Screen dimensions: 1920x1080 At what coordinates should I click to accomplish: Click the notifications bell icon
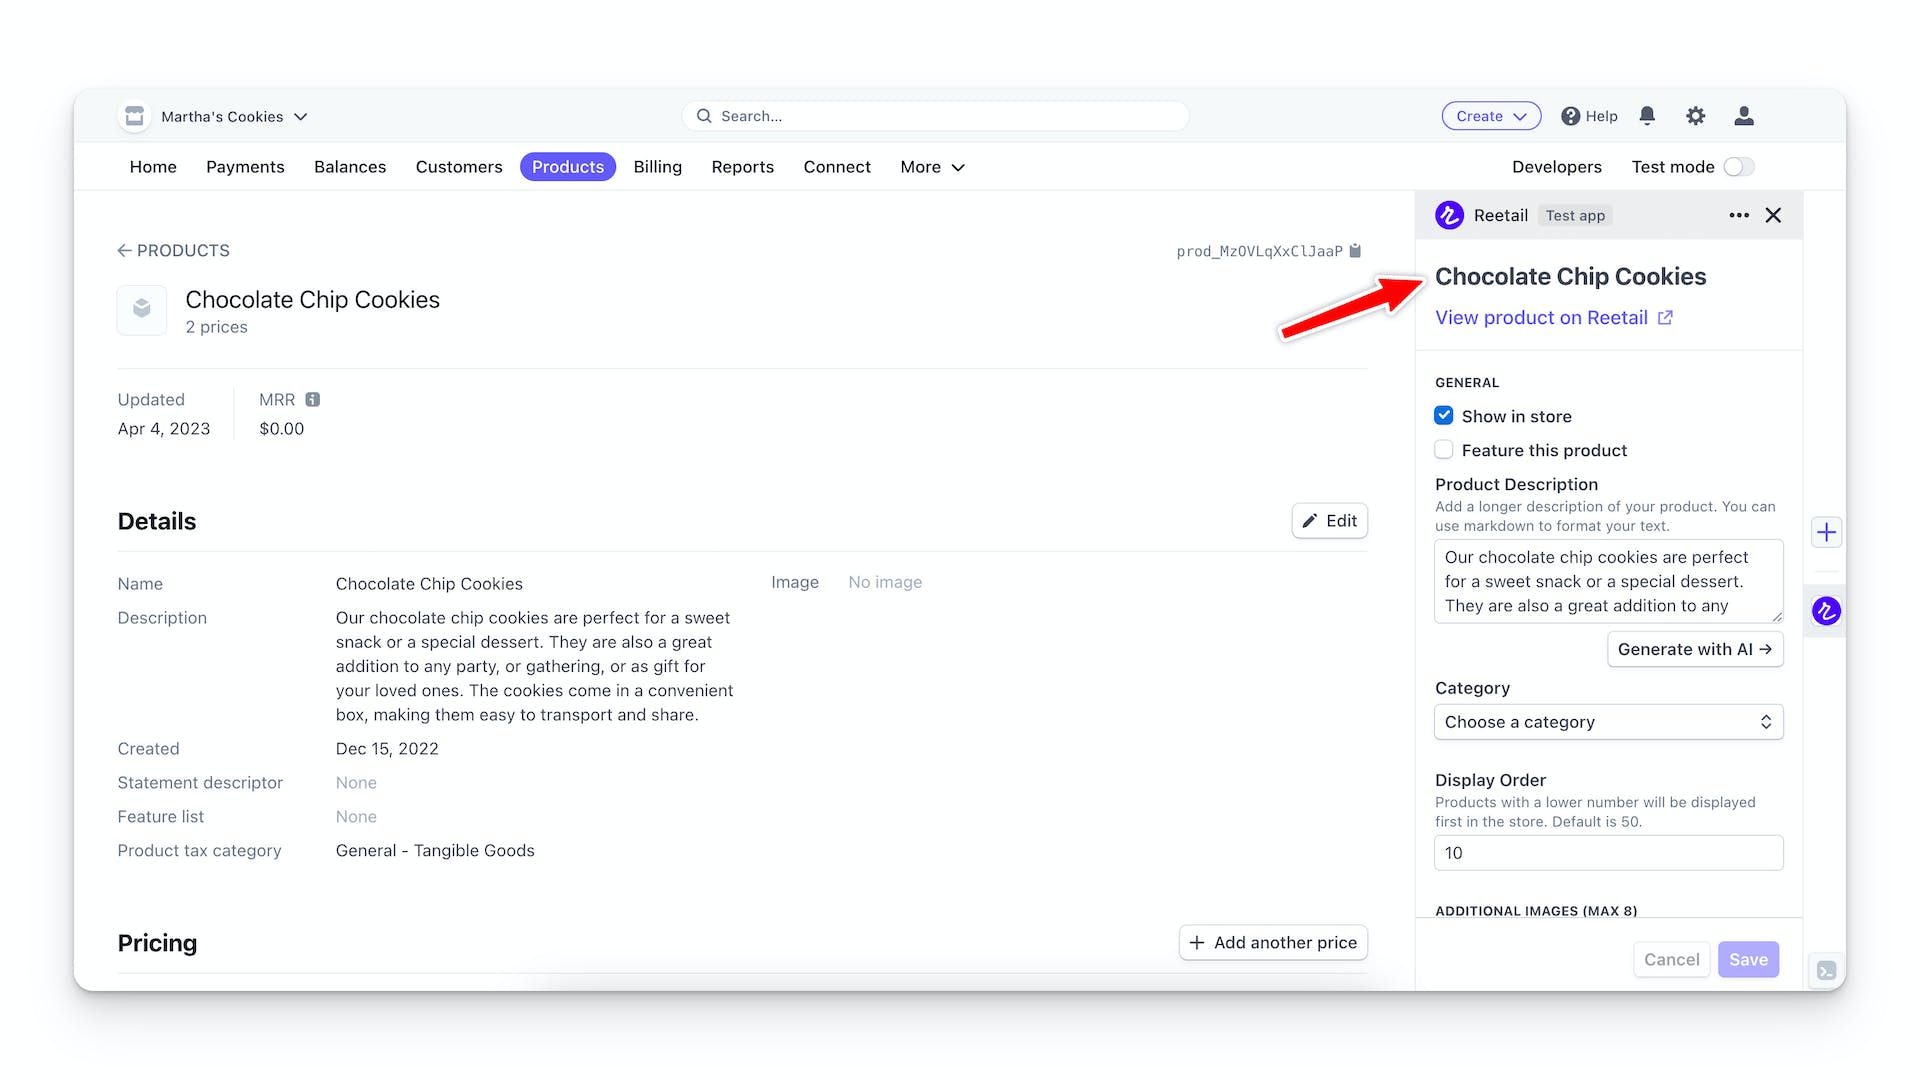pos(1647,116)
